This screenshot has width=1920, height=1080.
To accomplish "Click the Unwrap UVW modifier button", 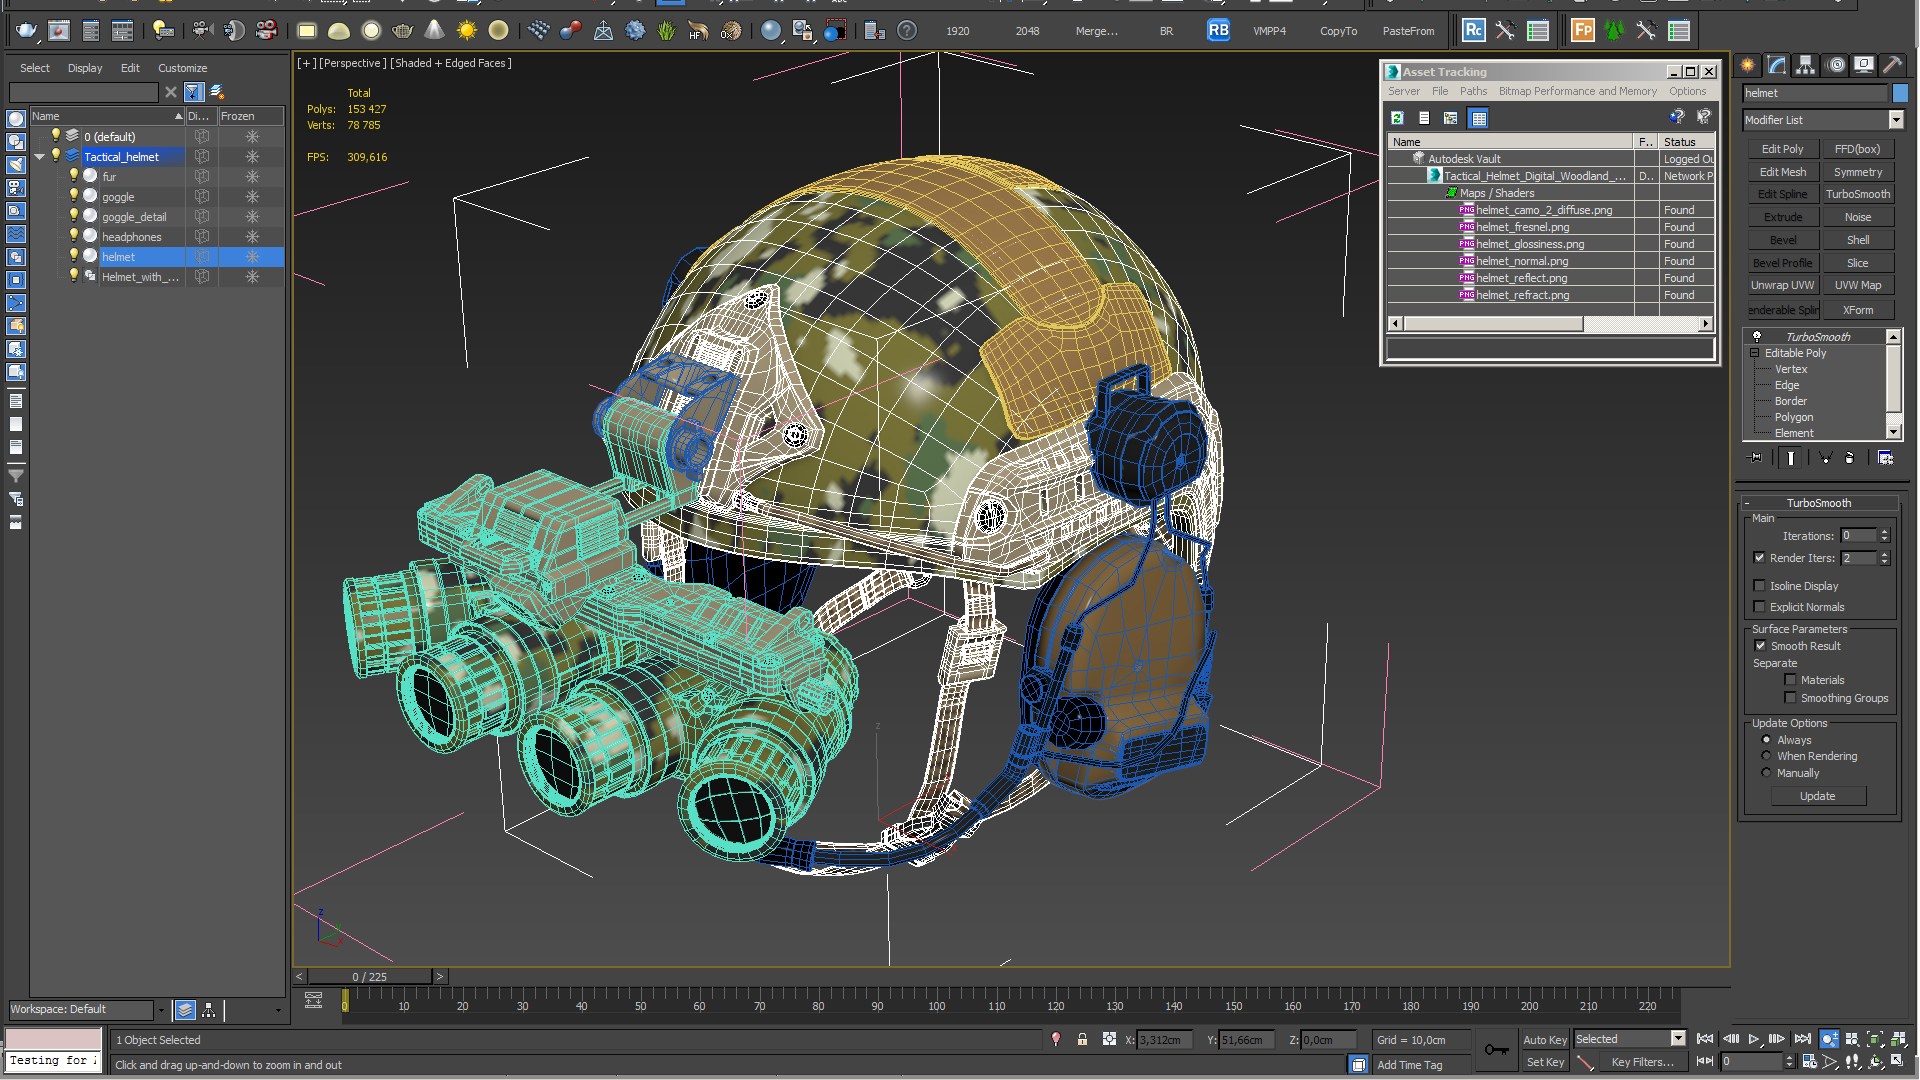I will (x=1782, y=286).
